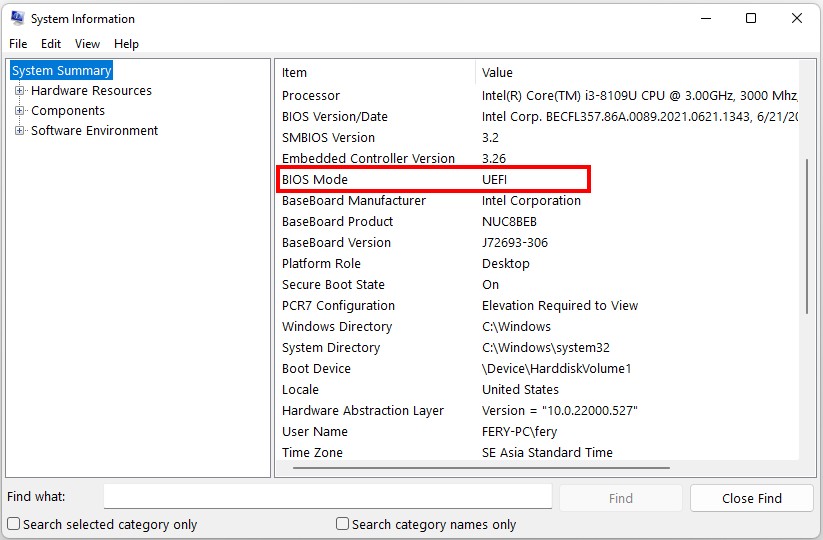Select the SMBIOS Version row
This screenshot has width=823, height=540.
537,137
